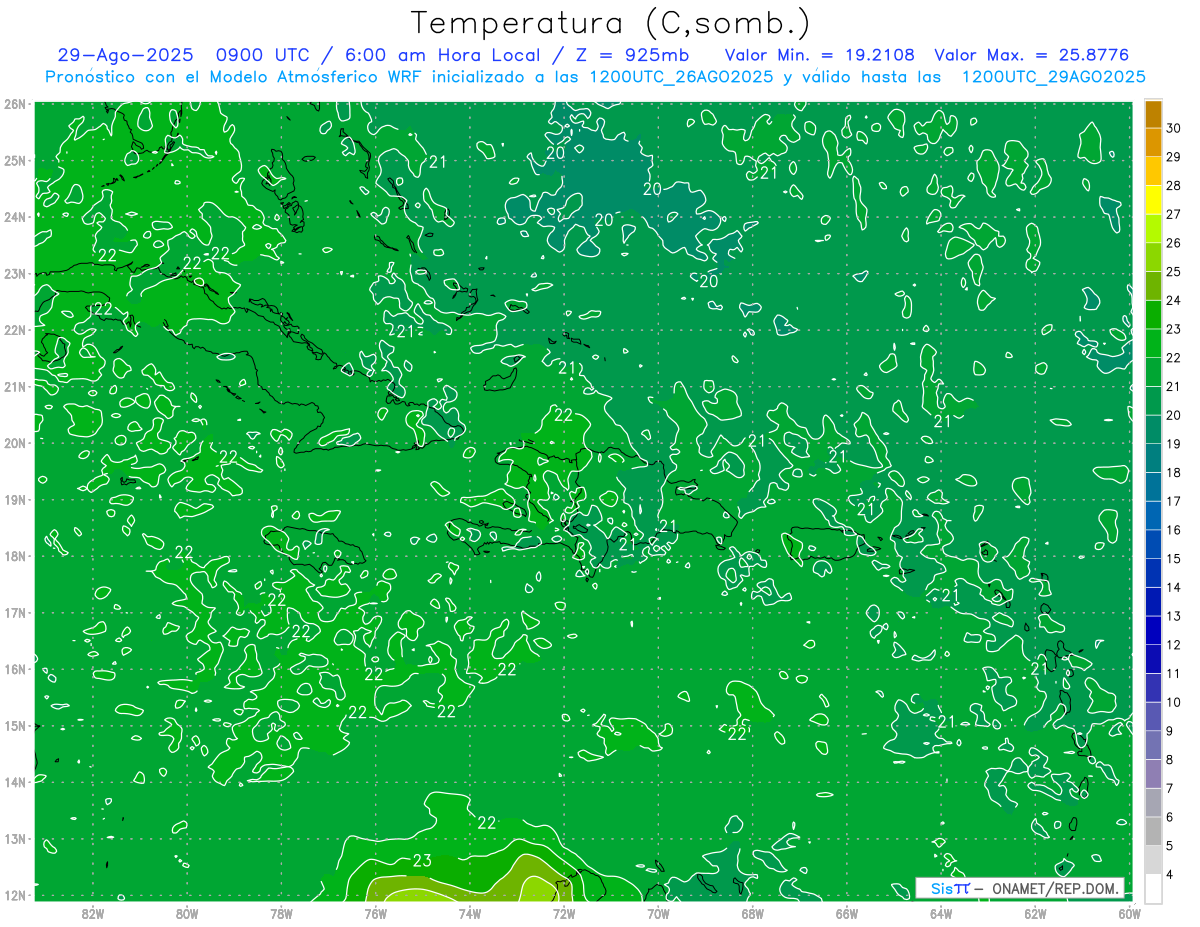Click the "80W" longitude label
Screen dimensions: 1200x927
187,913
